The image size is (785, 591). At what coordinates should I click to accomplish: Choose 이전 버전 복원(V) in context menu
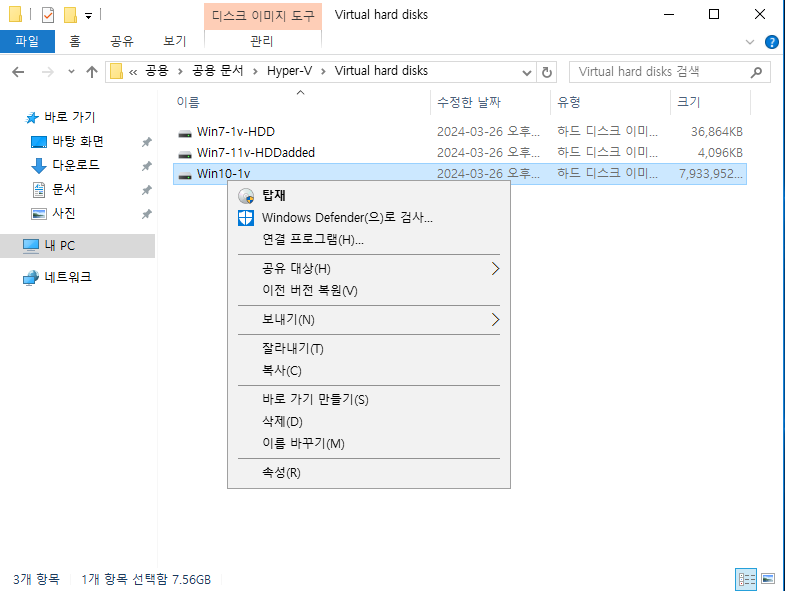coord(369,290)
